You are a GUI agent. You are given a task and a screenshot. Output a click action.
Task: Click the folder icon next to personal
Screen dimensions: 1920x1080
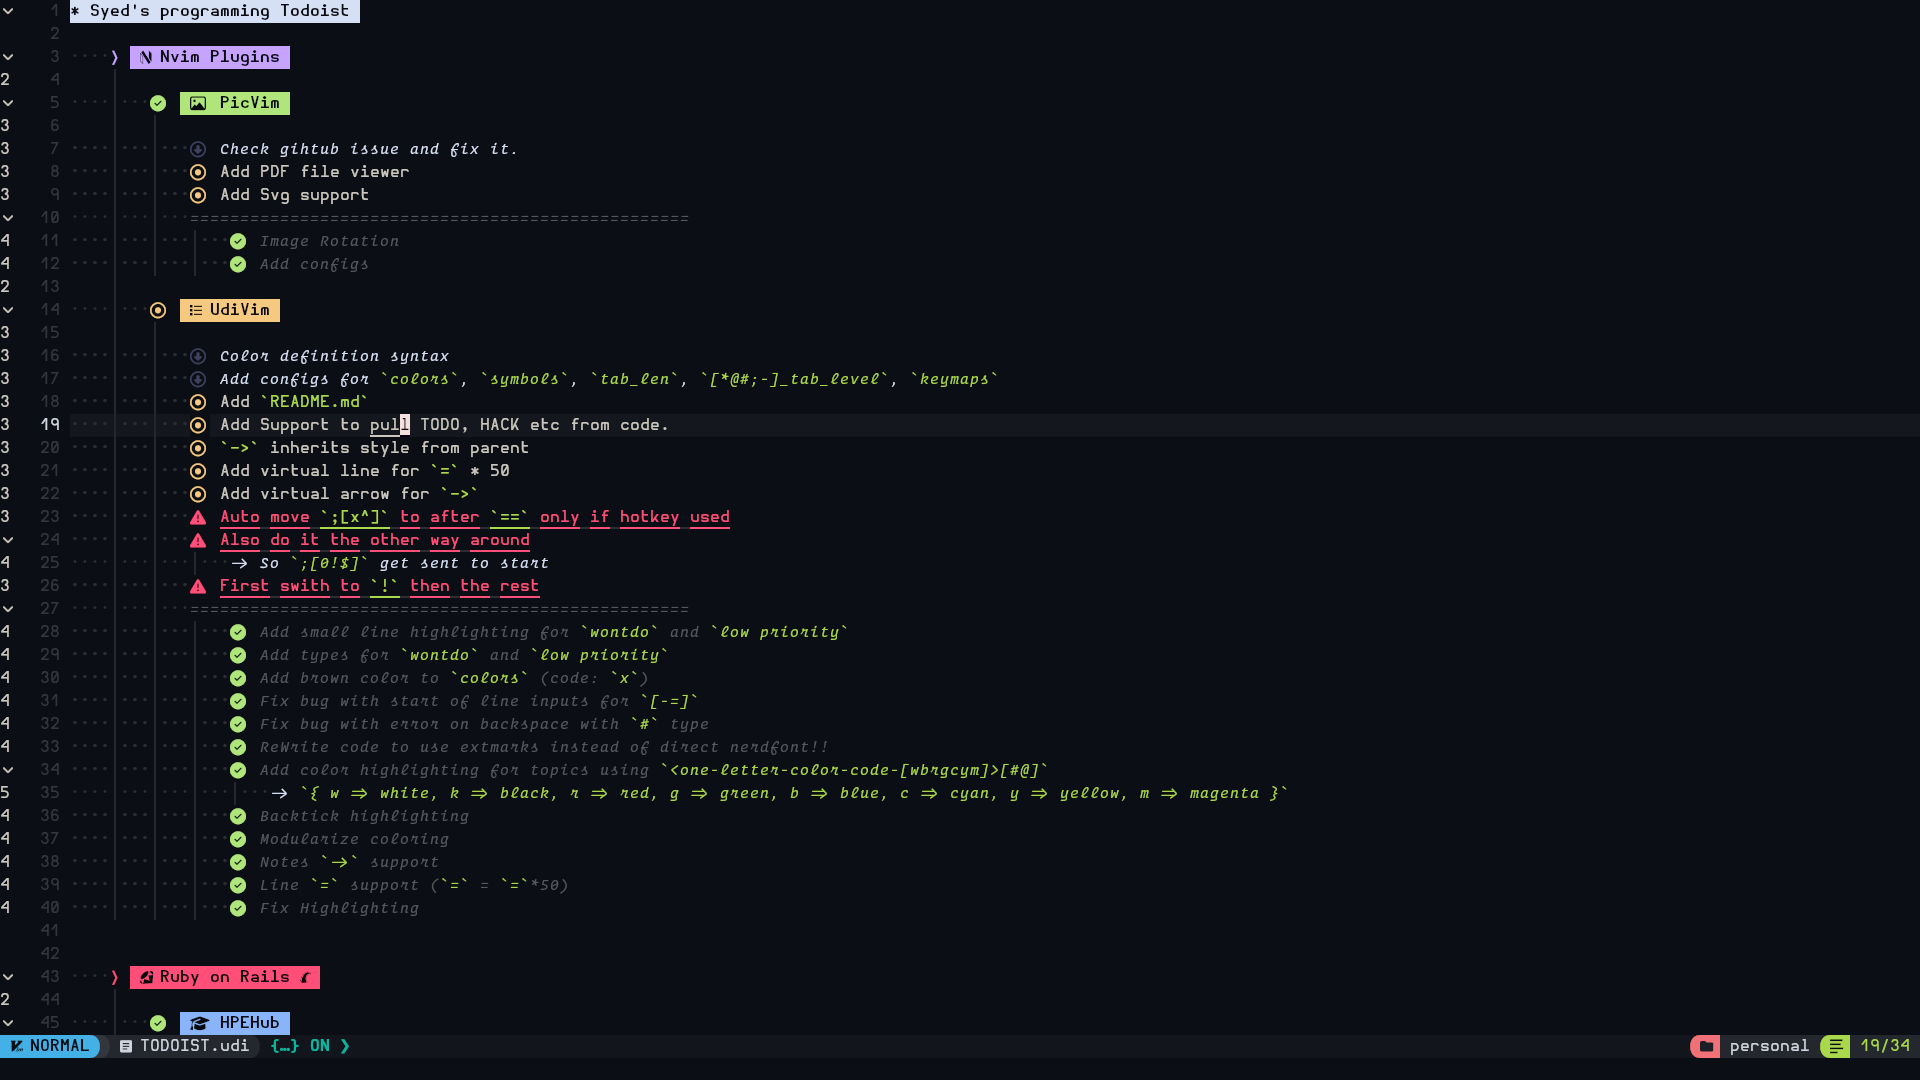click(1706, 1046)
